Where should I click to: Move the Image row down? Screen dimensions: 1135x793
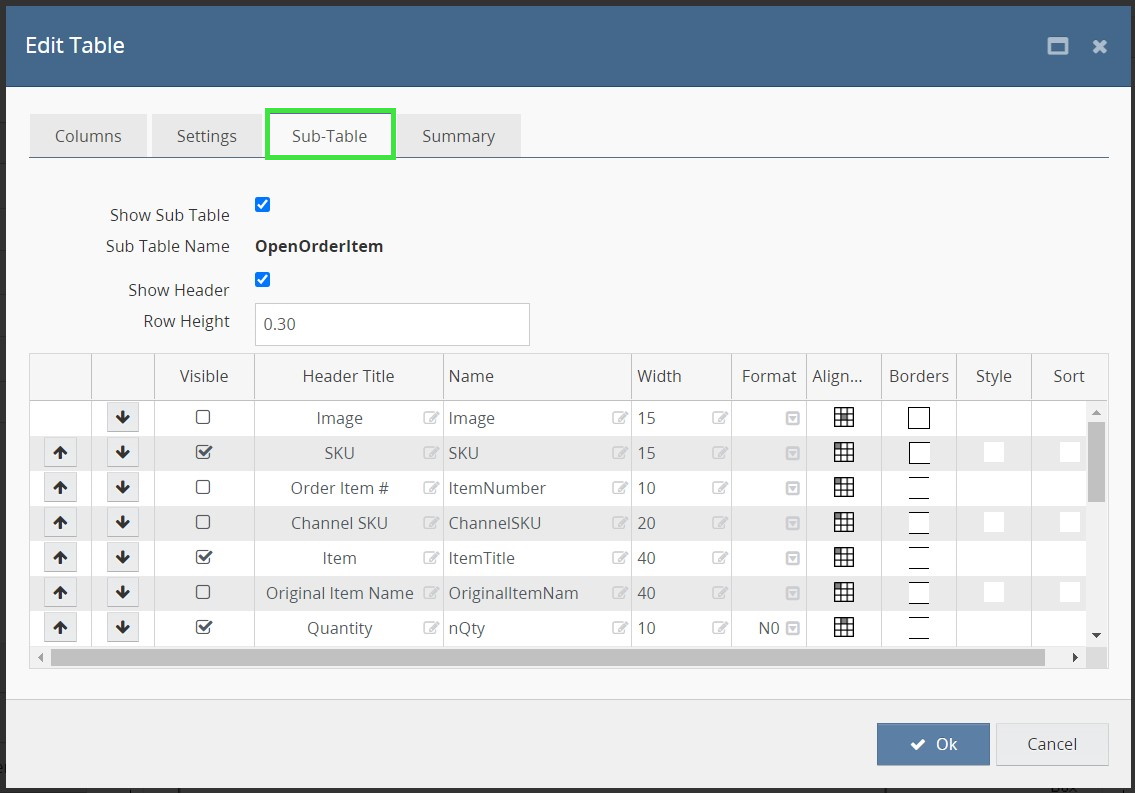[x=123, y=418]
